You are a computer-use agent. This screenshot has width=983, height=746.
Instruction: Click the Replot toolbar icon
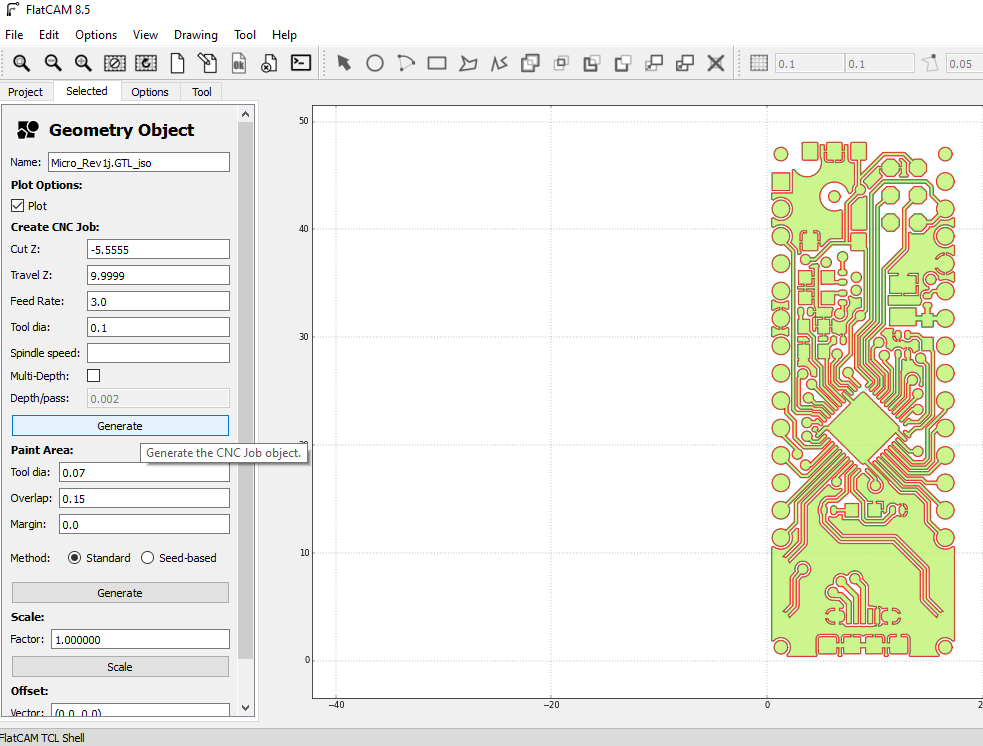[x=145, y=63]
